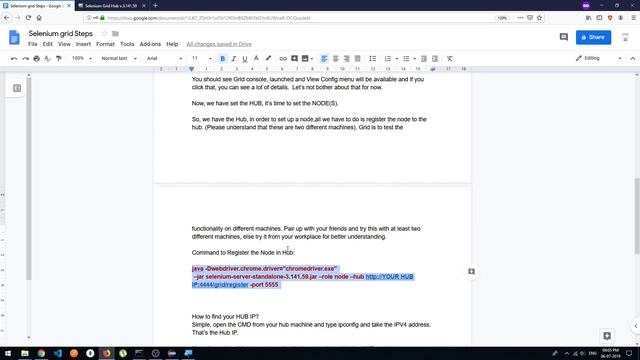Open the Help menu
Viewport: 640px width, 360px height.
pyautogui.click(x=172, y=44)
